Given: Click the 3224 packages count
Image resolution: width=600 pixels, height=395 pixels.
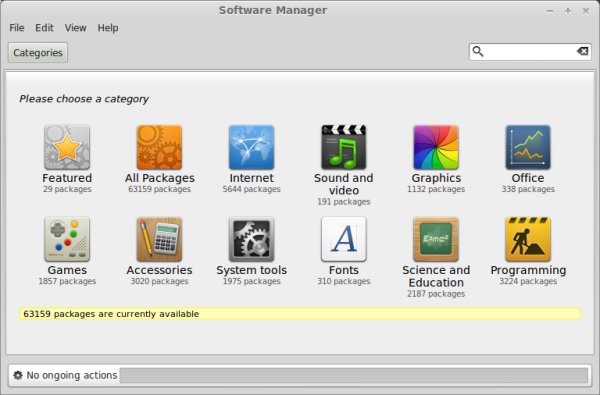Looking at the screenshot, I should click(528, 281).
